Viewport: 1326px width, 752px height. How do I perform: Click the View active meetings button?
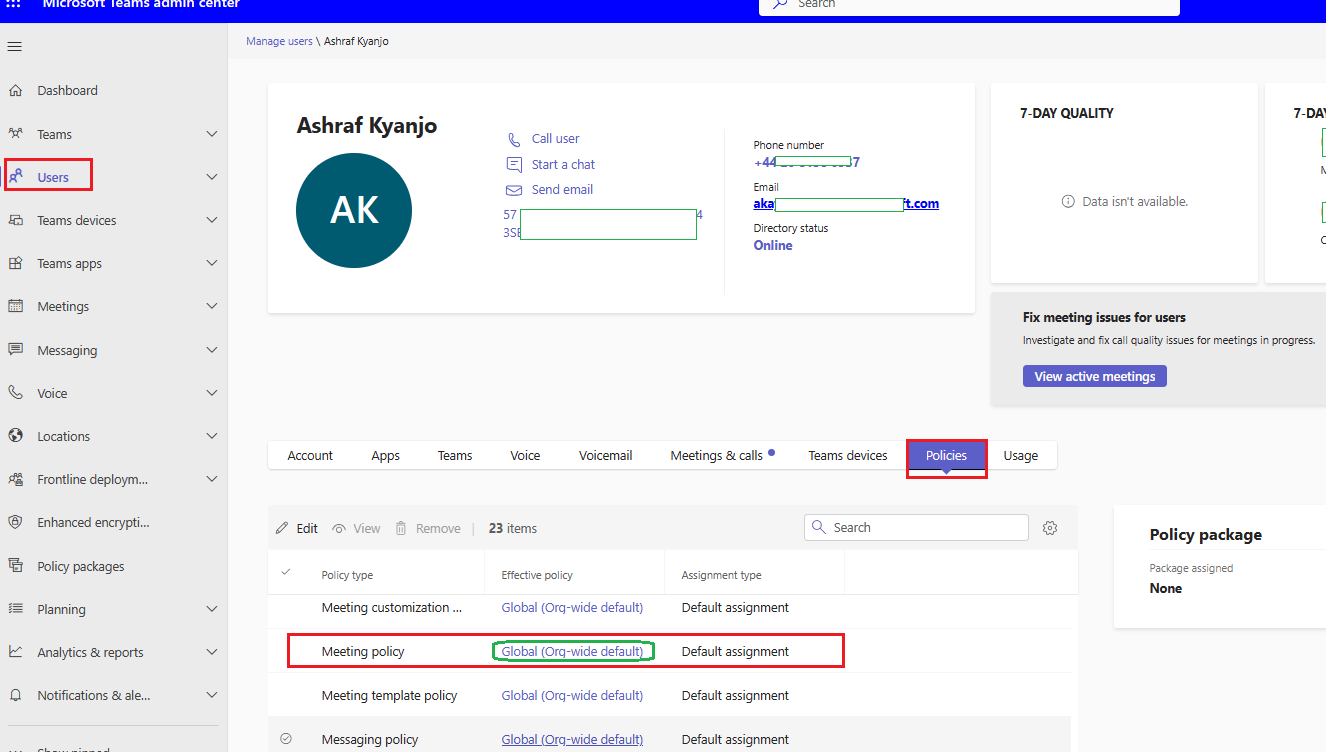tap(1094, 375)
